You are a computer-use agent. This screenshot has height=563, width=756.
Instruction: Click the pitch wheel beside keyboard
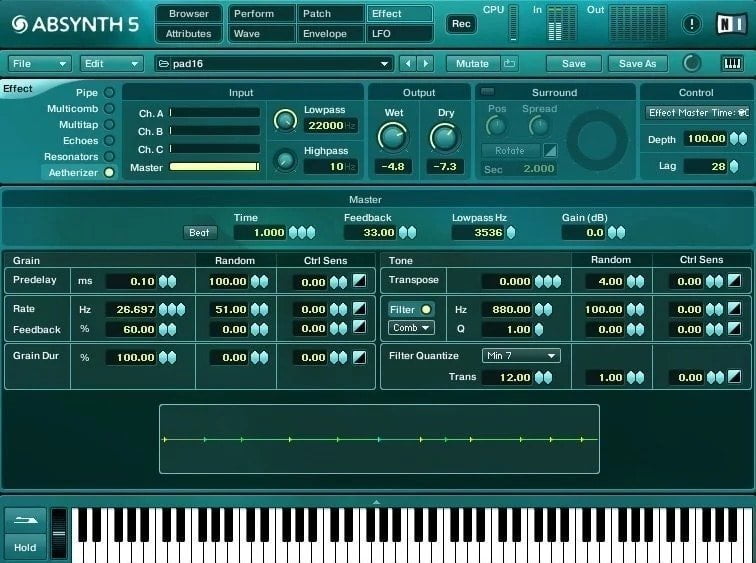[59, 534]
